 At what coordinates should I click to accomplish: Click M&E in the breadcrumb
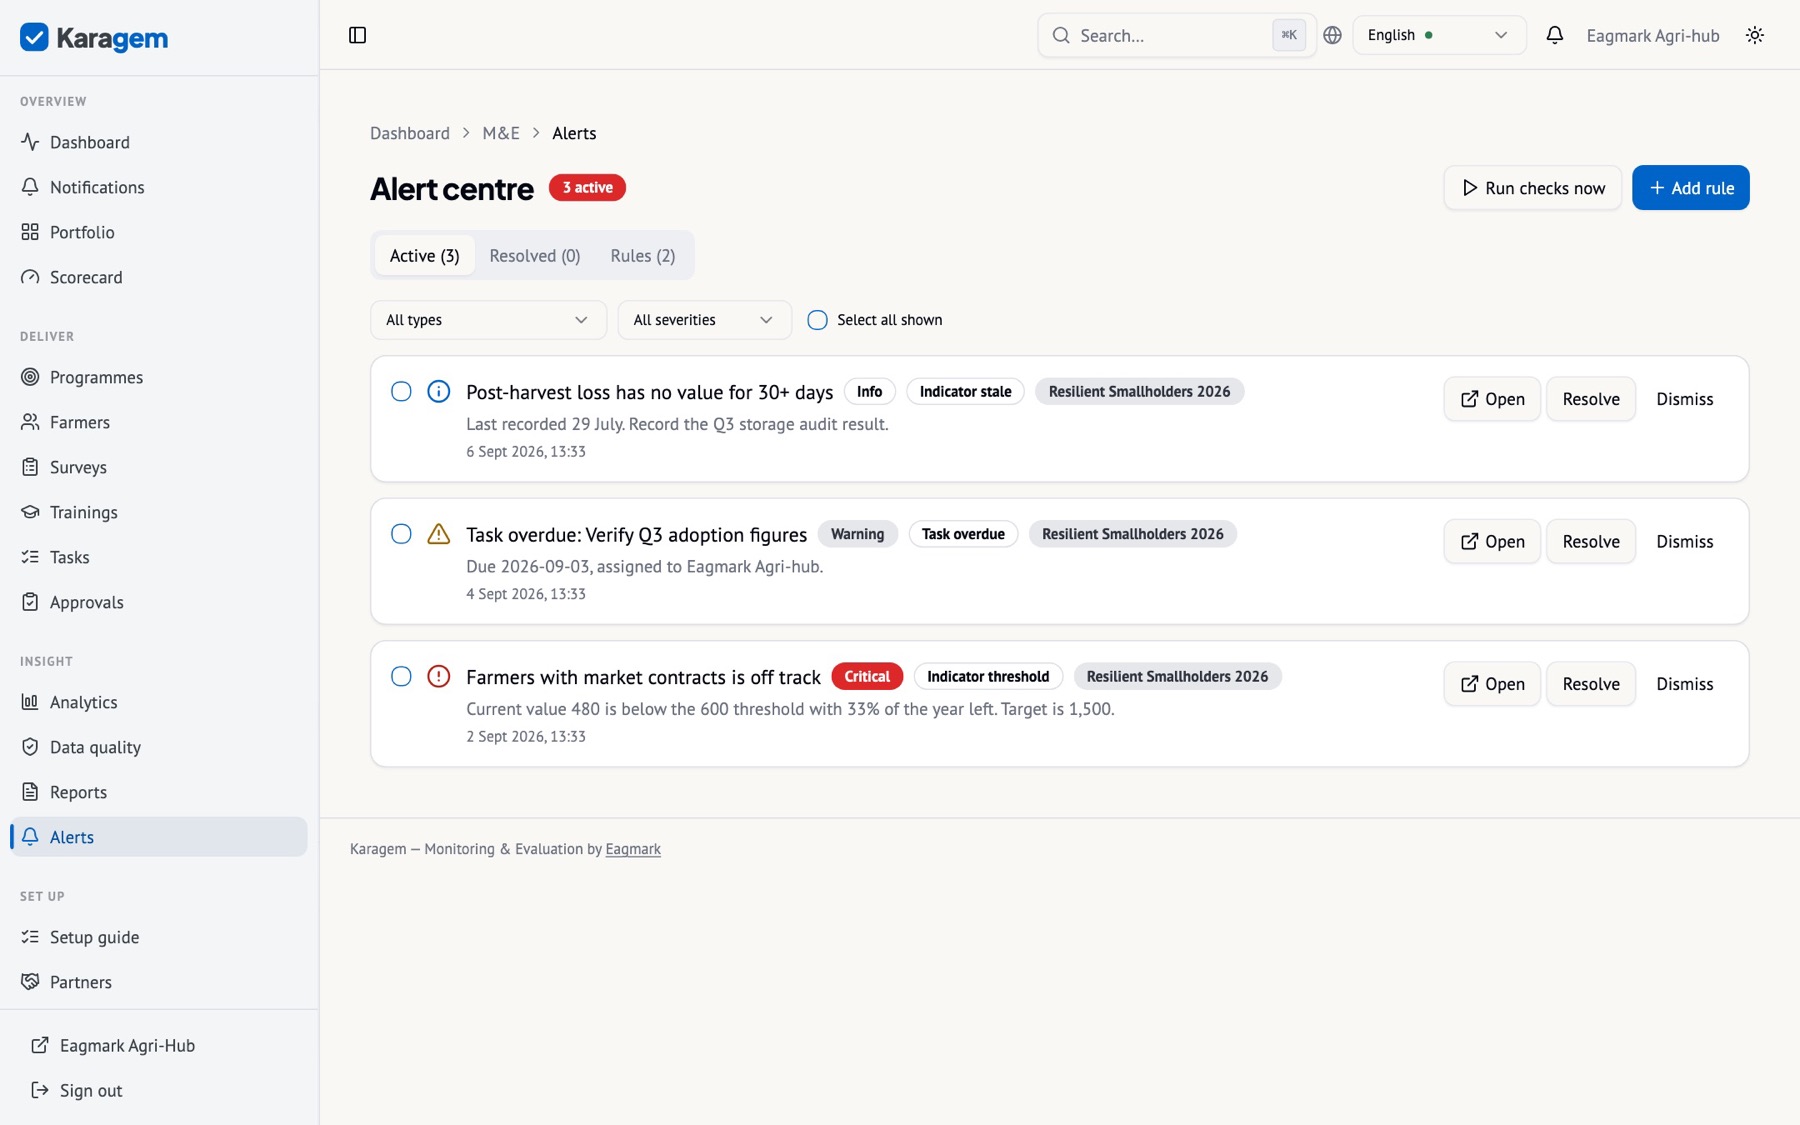(x=501, y=133)
